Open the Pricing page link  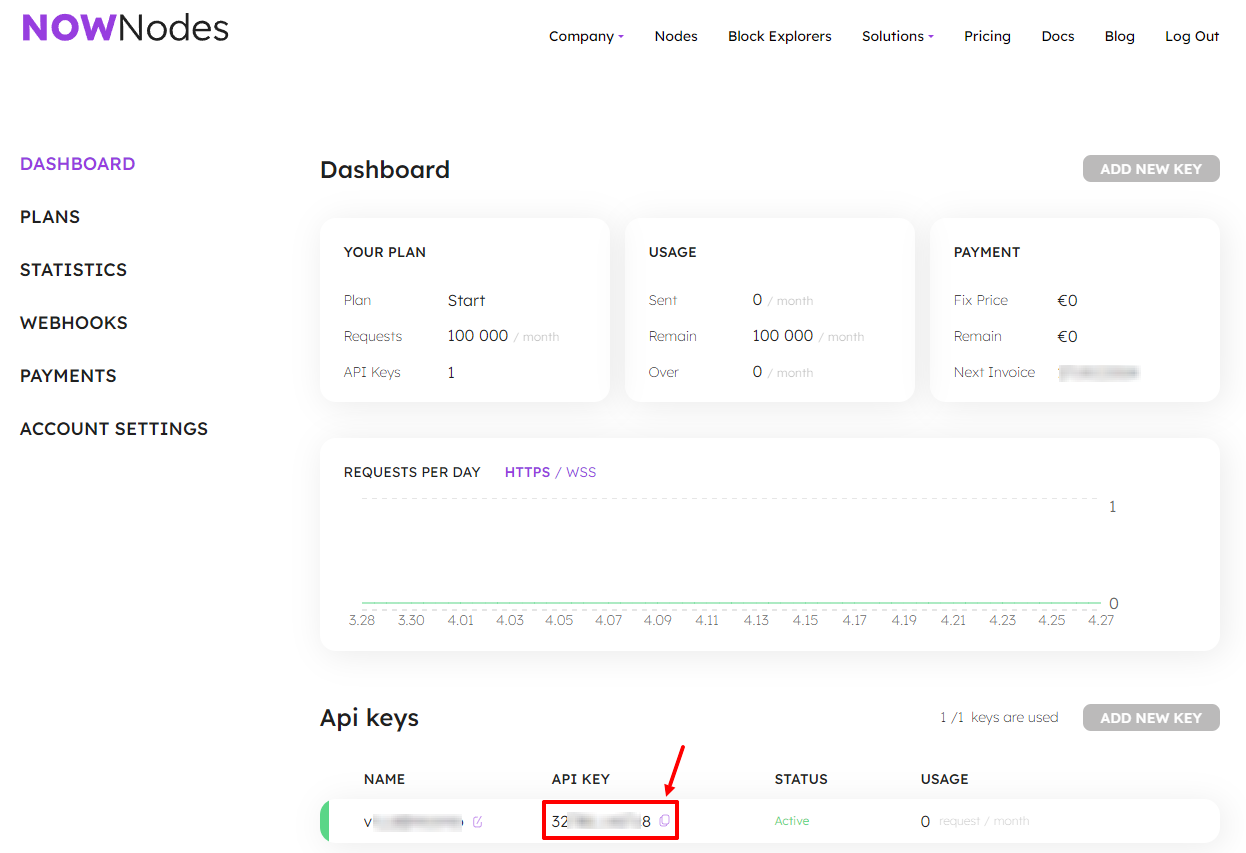[987, 36]
